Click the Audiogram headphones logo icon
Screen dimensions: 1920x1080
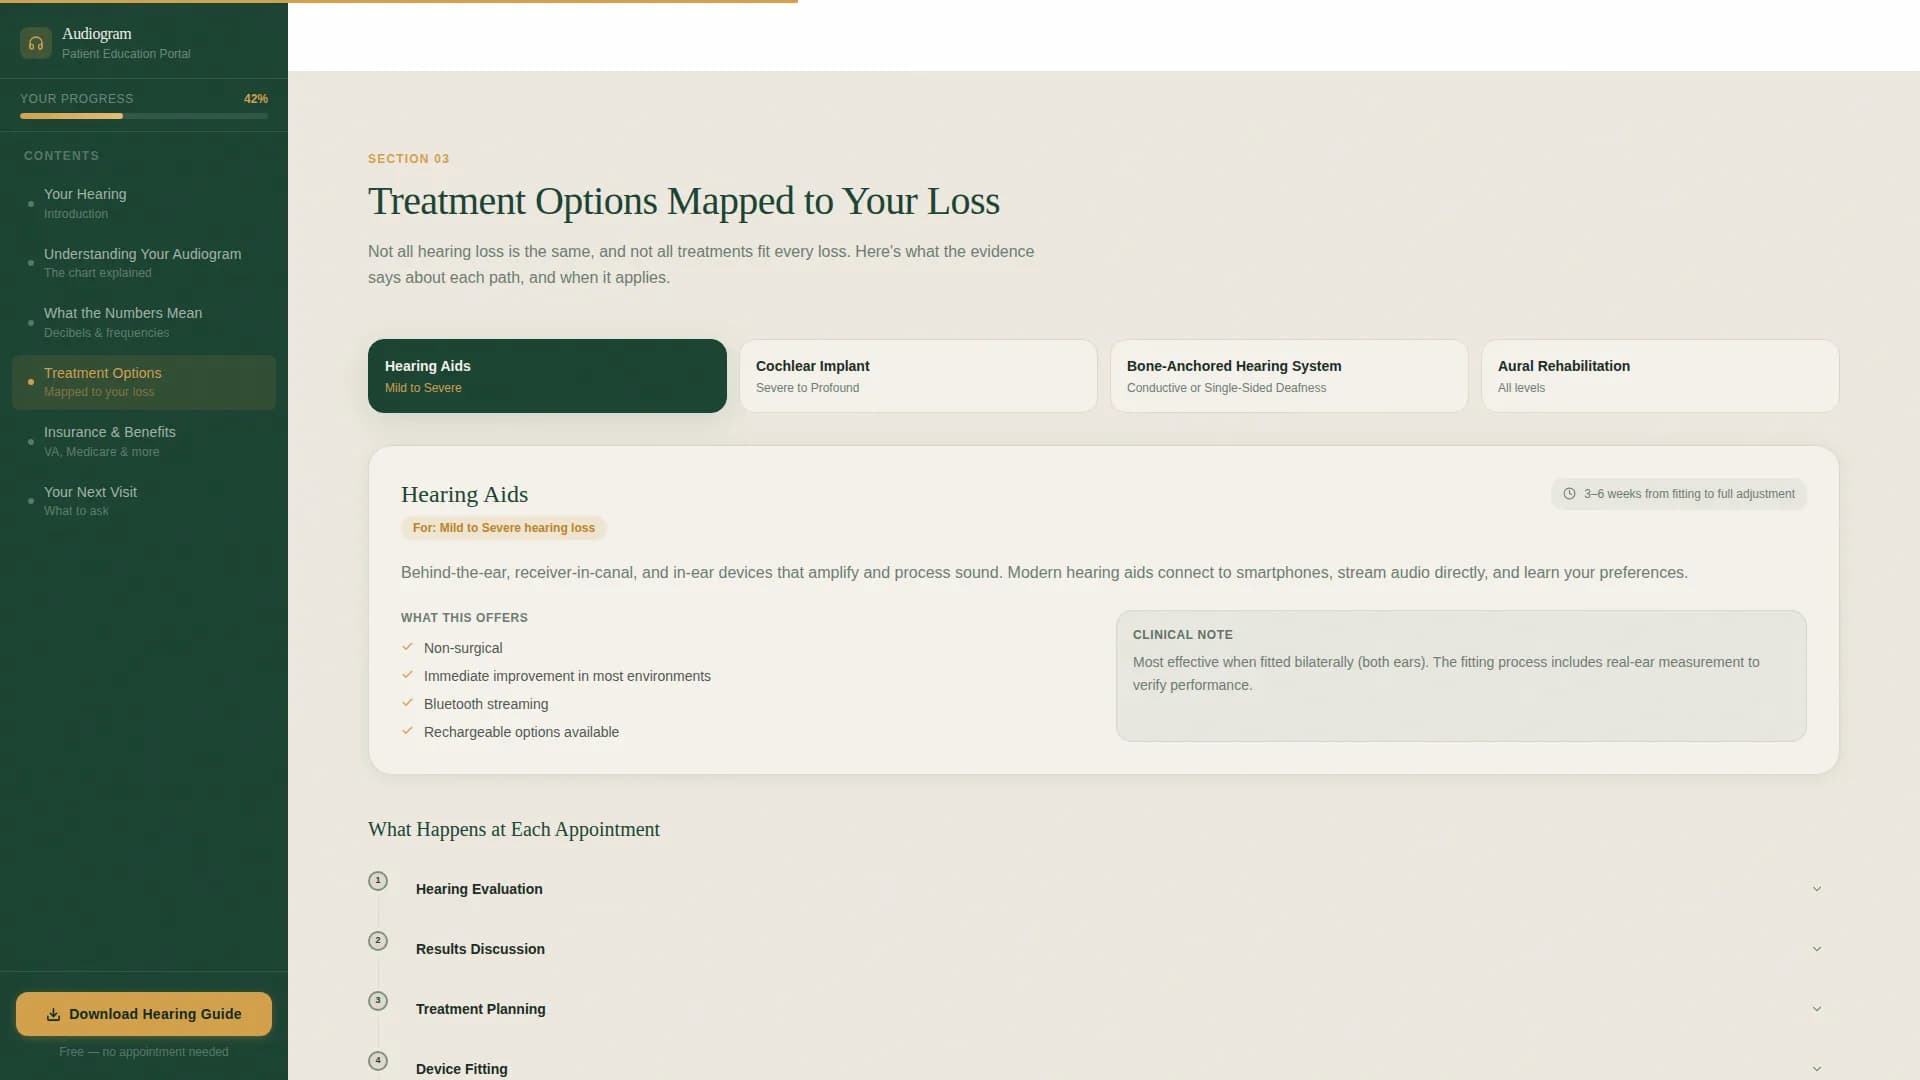tap(36, 43)
